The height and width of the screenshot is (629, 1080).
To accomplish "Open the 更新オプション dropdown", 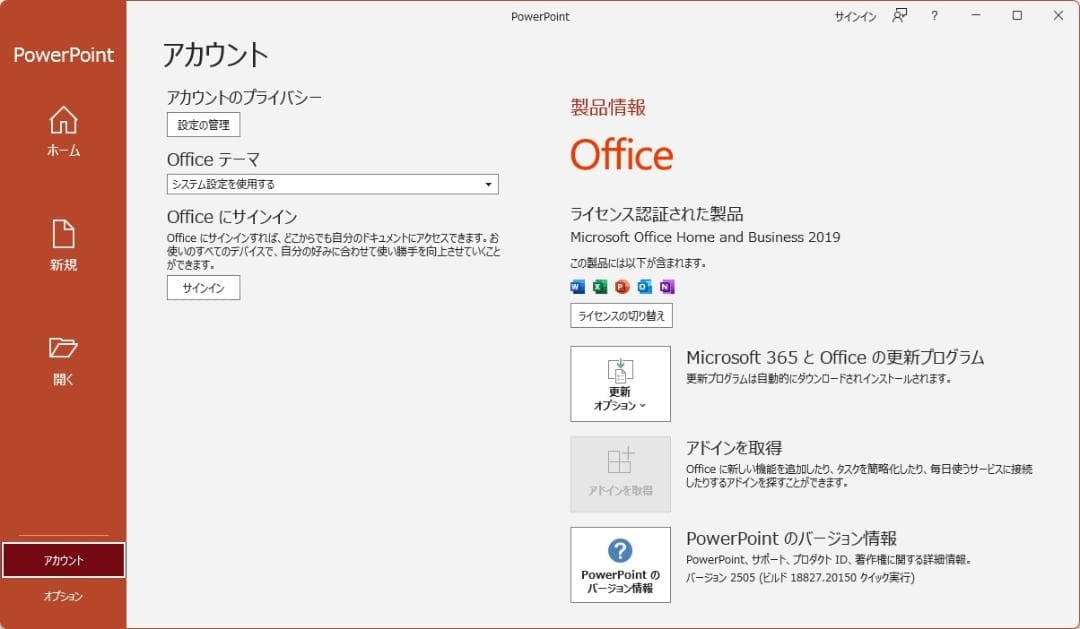I will (619, 384).
